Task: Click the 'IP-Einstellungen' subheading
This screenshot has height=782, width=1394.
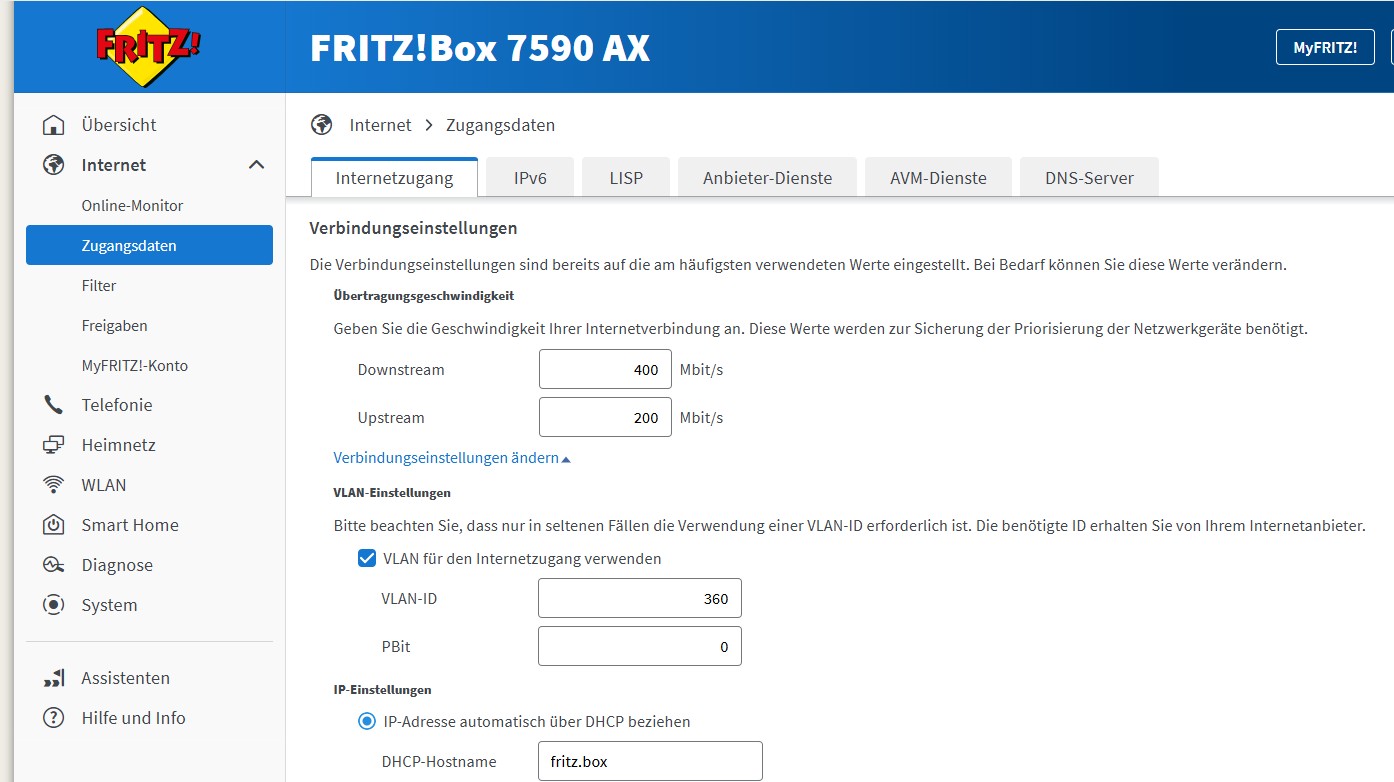Action: 383,689
